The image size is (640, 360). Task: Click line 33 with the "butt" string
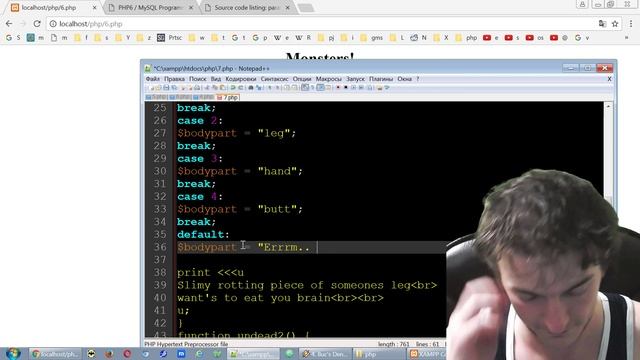pyautogui.click(x=240, y=209)
